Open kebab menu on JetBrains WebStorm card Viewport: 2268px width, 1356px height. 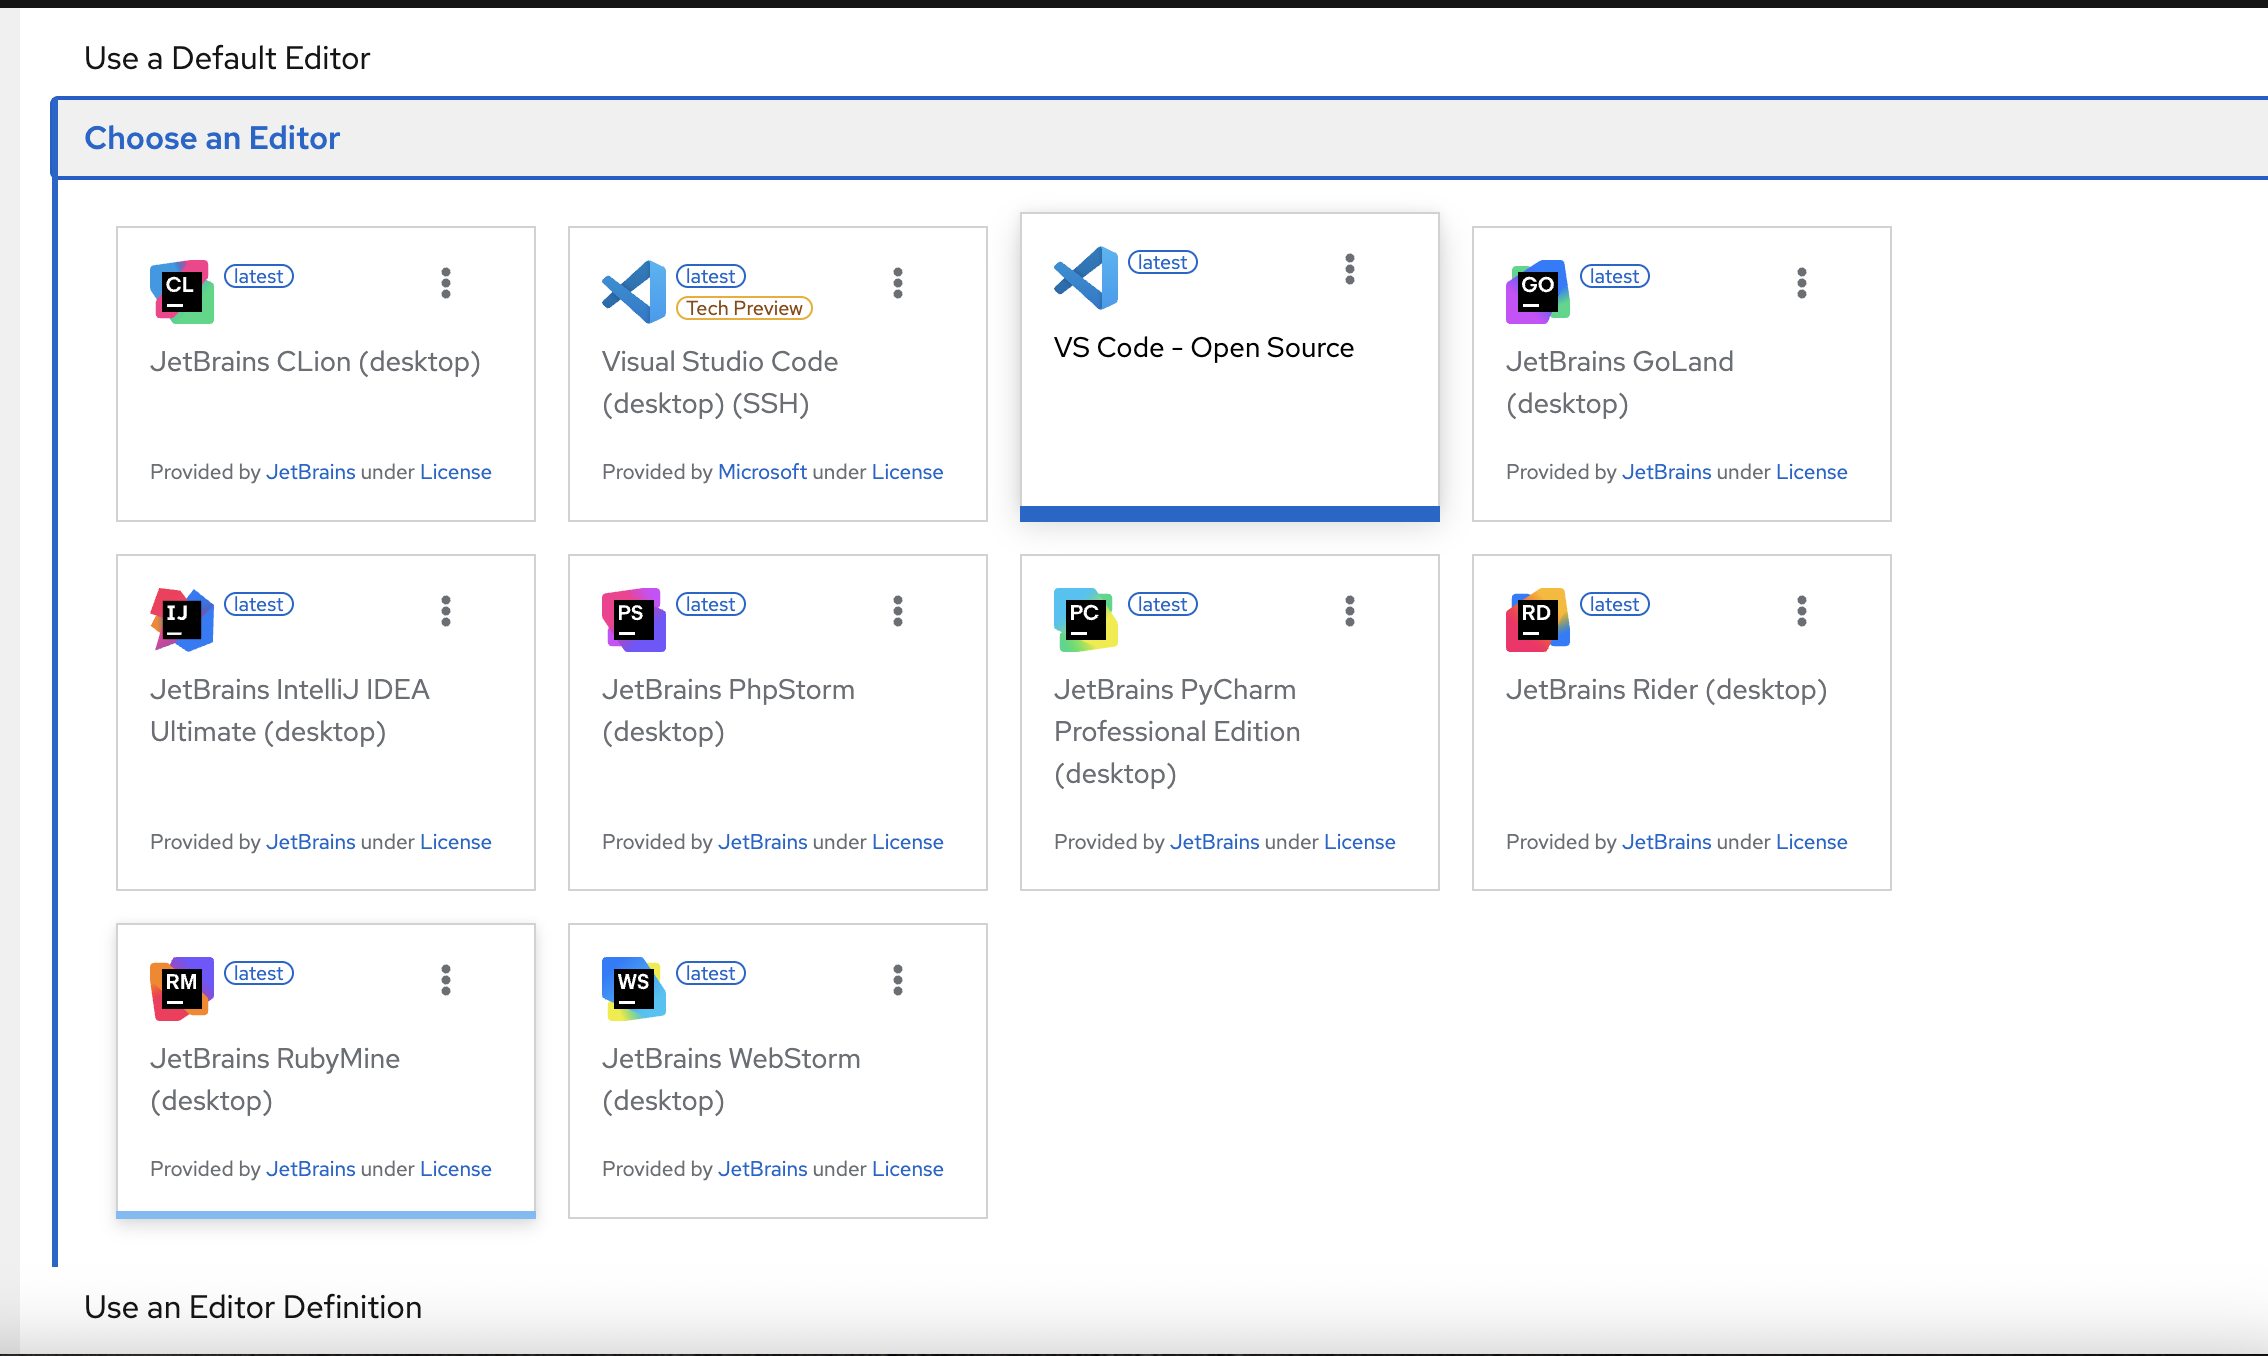pyautogui.click(x=898, y=980)
